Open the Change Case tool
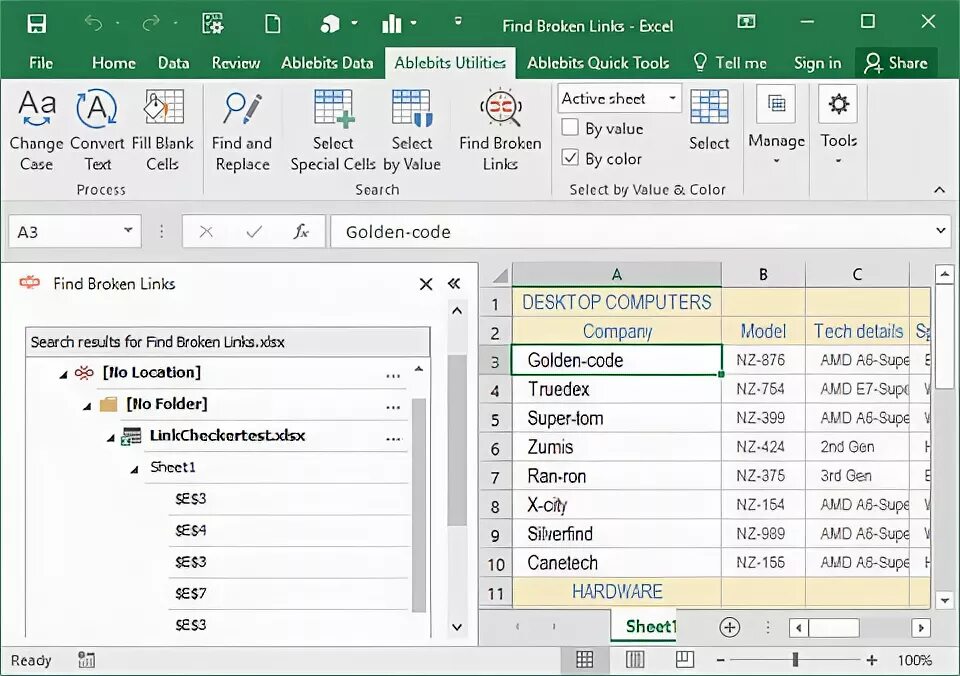The image size is (960, 676). tap(37, 130)
